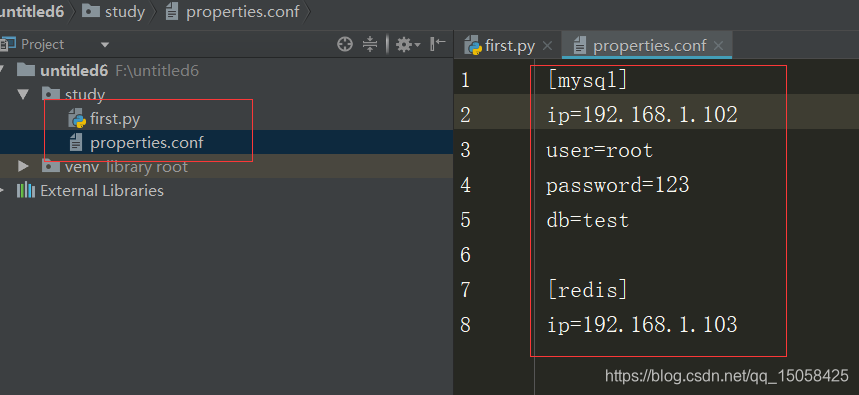Open the Project view dropdown arrow

[105, 45]
